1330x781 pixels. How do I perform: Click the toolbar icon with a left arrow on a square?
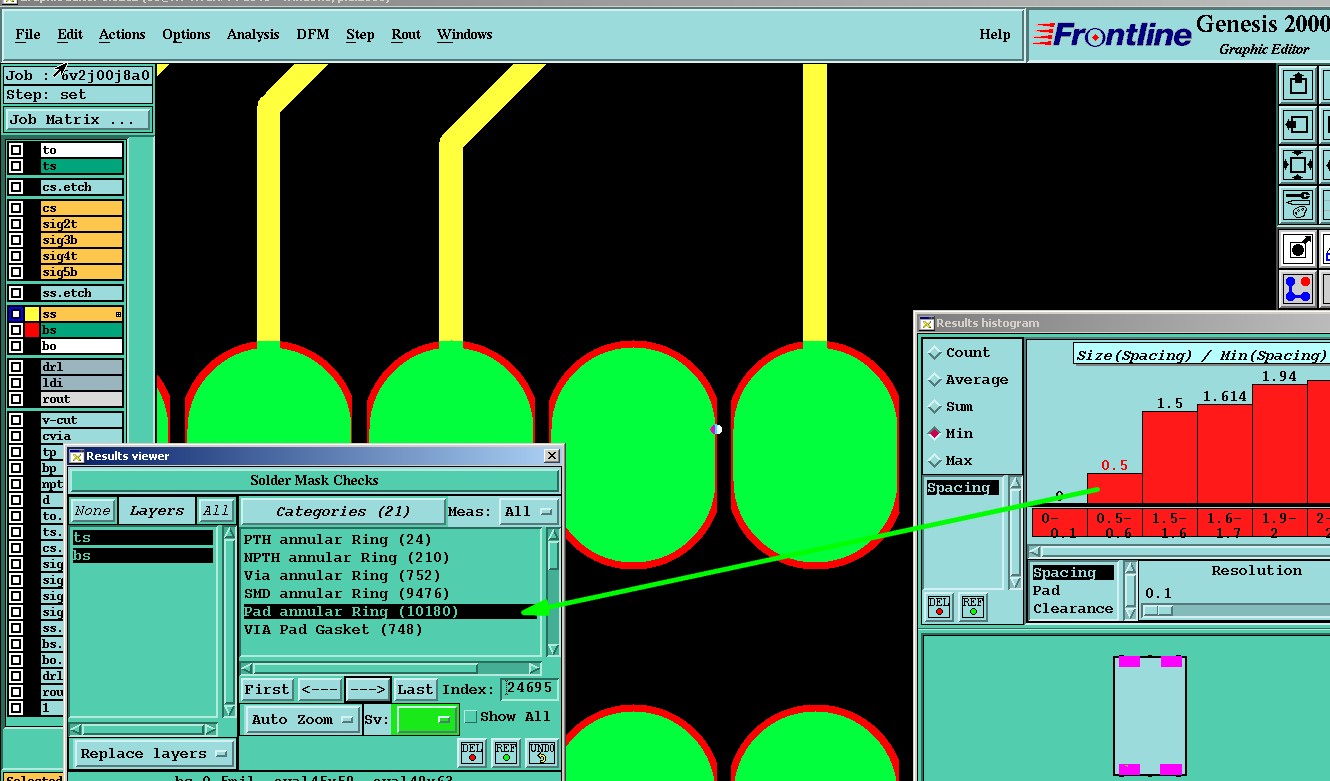click(x=1298, y=125)
